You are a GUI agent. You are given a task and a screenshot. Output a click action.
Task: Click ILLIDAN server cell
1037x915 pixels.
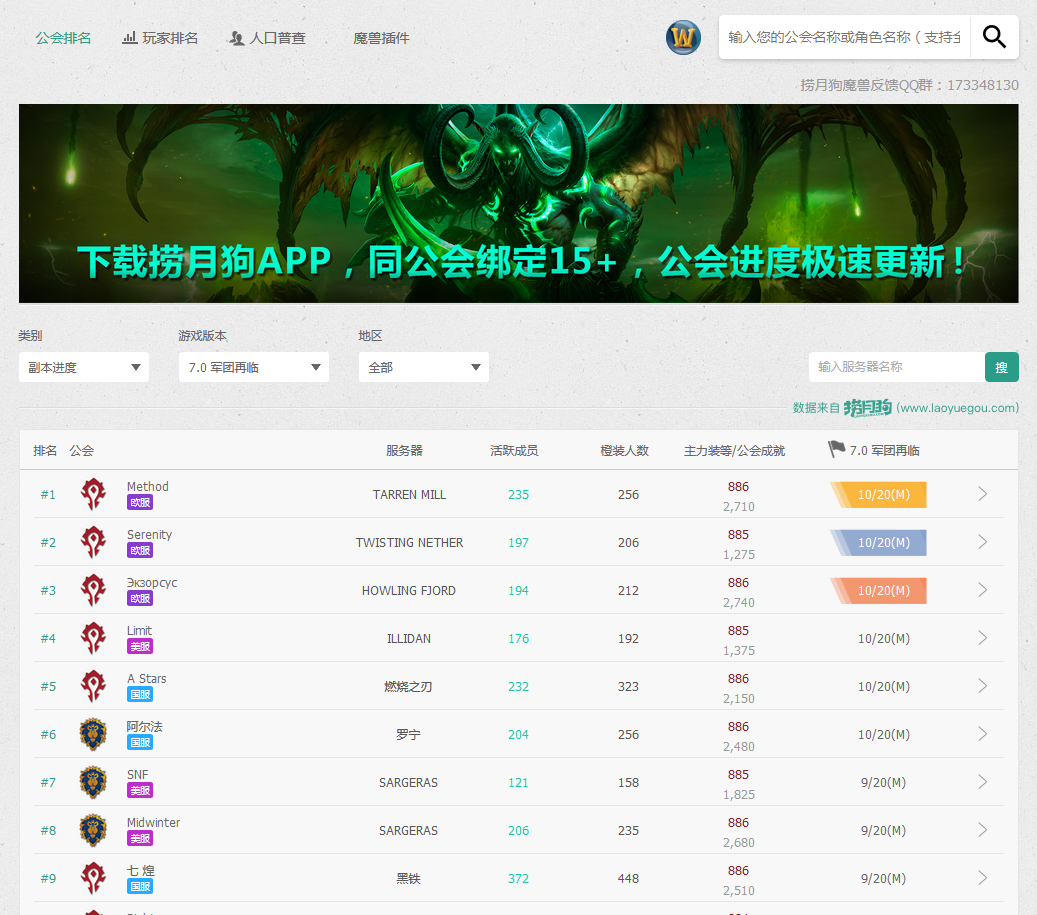tap(409, 639)
